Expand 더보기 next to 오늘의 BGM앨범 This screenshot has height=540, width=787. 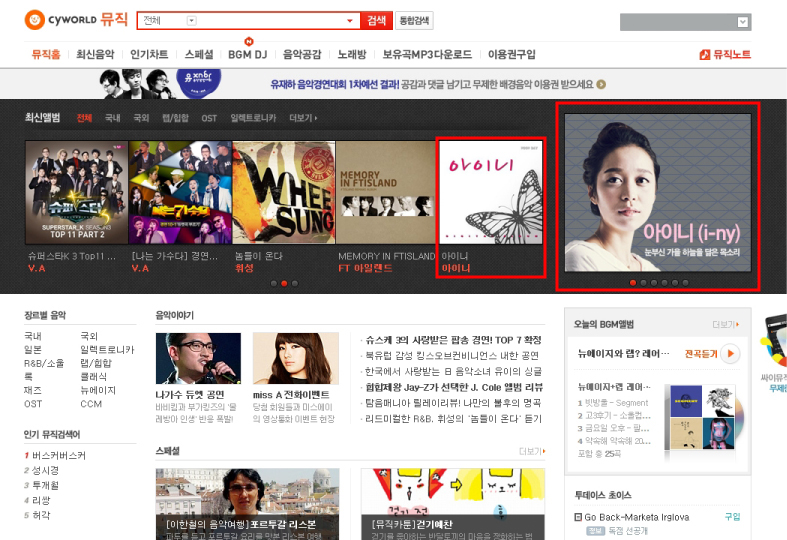726,325
